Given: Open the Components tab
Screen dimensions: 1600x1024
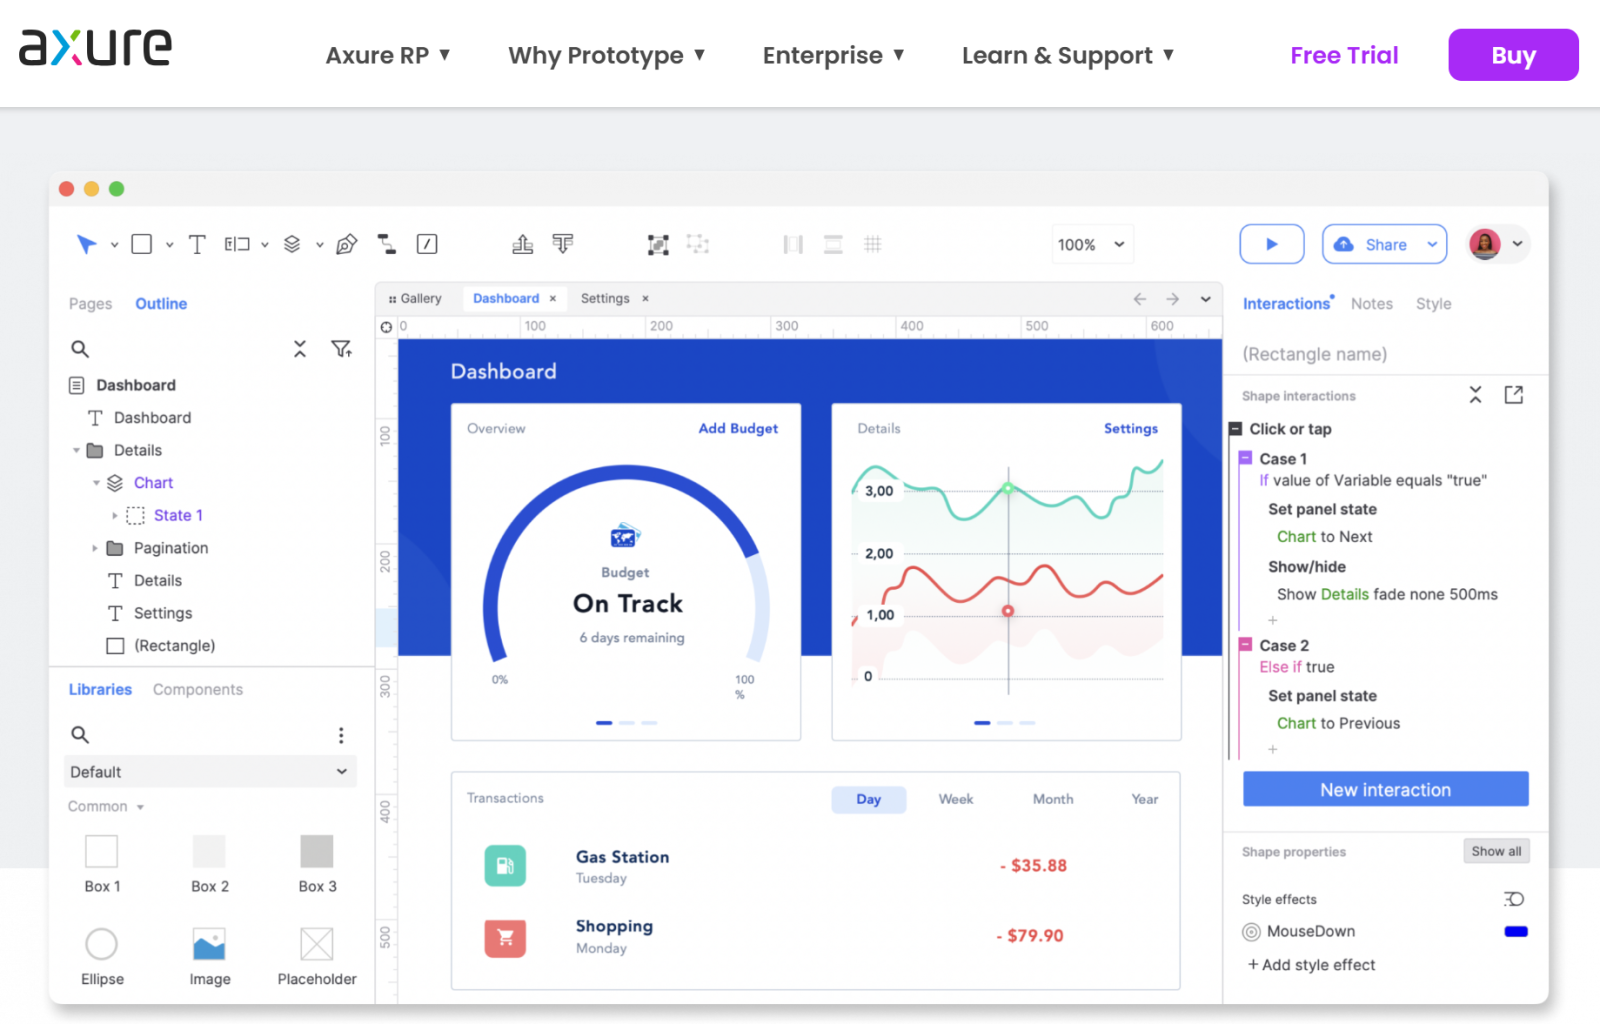Looking at the screenshot, I should click(x=198, y=690).
